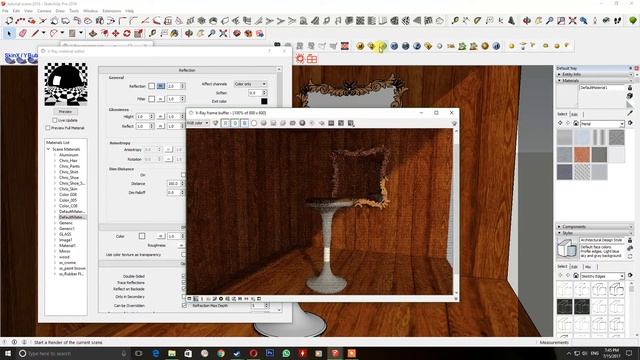This screenshot has height=360, width=640.
Task: Select wood in the materials list
Action: click(x=64, y=257)
